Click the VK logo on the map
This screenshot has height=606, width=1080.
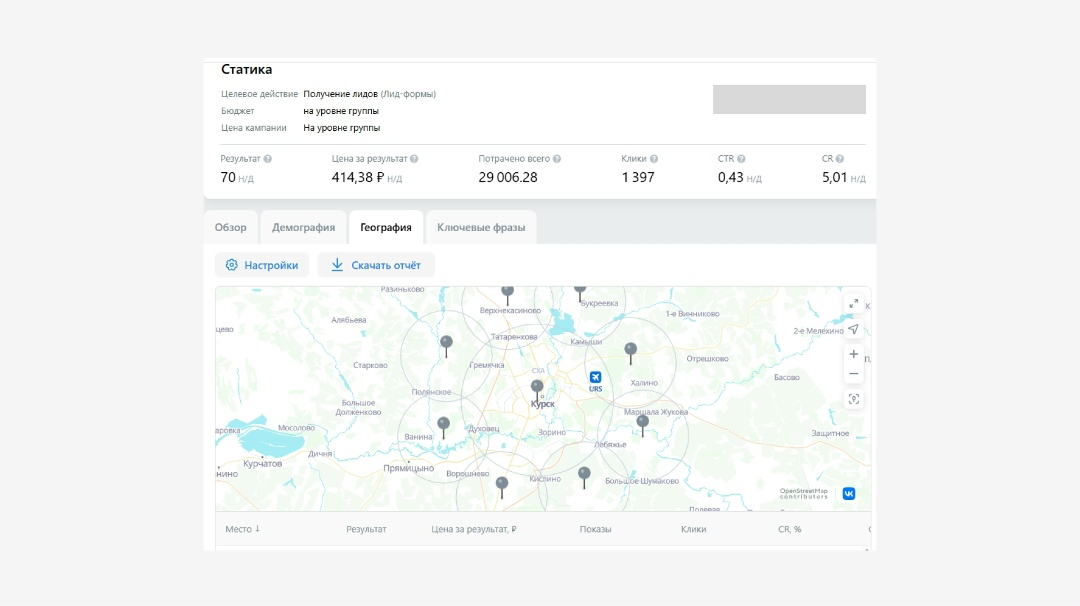(849, 493)
